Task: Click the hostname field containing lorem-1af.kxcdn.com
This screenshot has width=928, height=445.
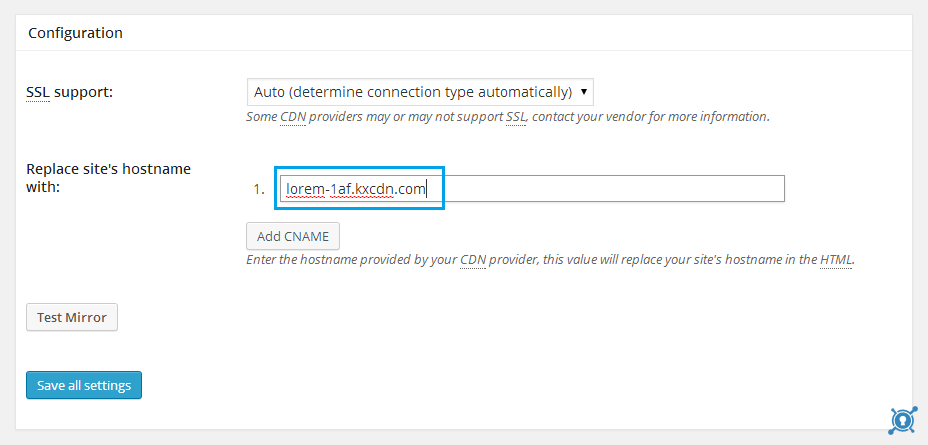Action: tap(533, 189)
